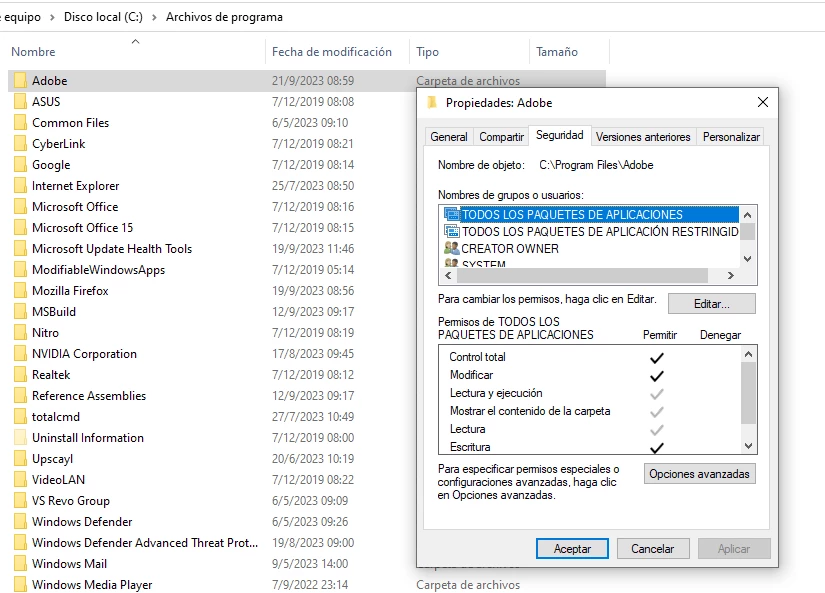Select the VS Revo Group folder name

coord(71,501)
